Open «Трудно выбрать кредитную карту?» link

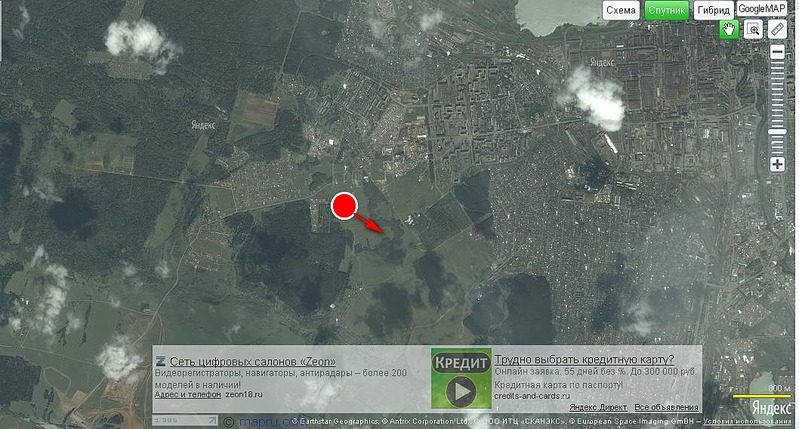pyautogui.click(x=584, y=361)
